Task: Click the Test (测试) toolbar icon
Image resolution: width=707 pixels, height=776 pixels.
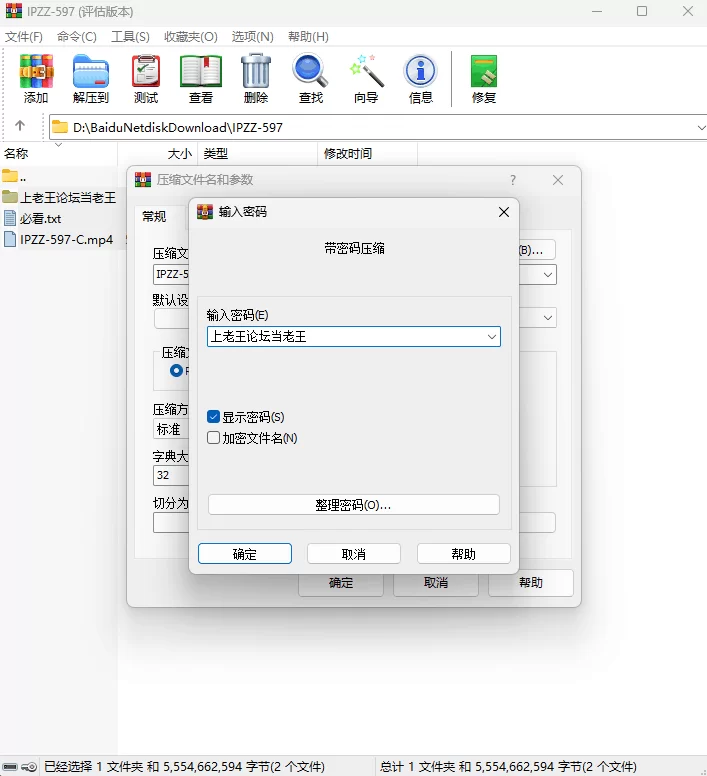Action: tap(146, 79)
